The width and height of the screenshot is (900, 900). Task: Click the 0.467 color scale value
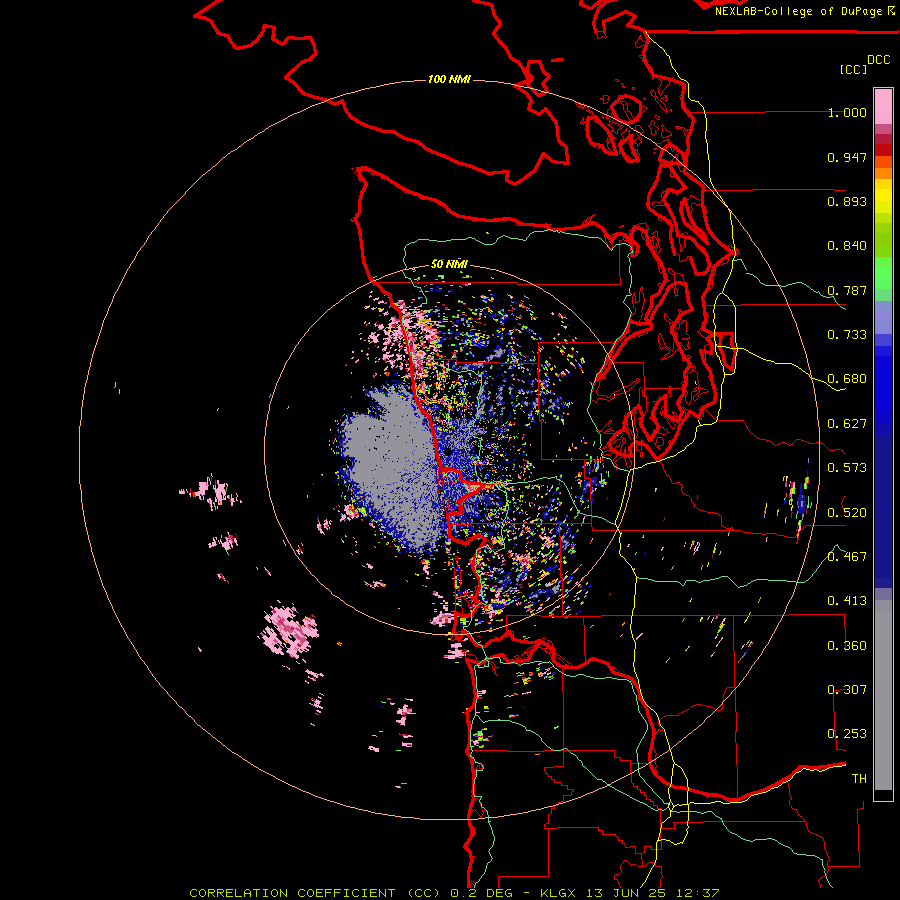847,557
